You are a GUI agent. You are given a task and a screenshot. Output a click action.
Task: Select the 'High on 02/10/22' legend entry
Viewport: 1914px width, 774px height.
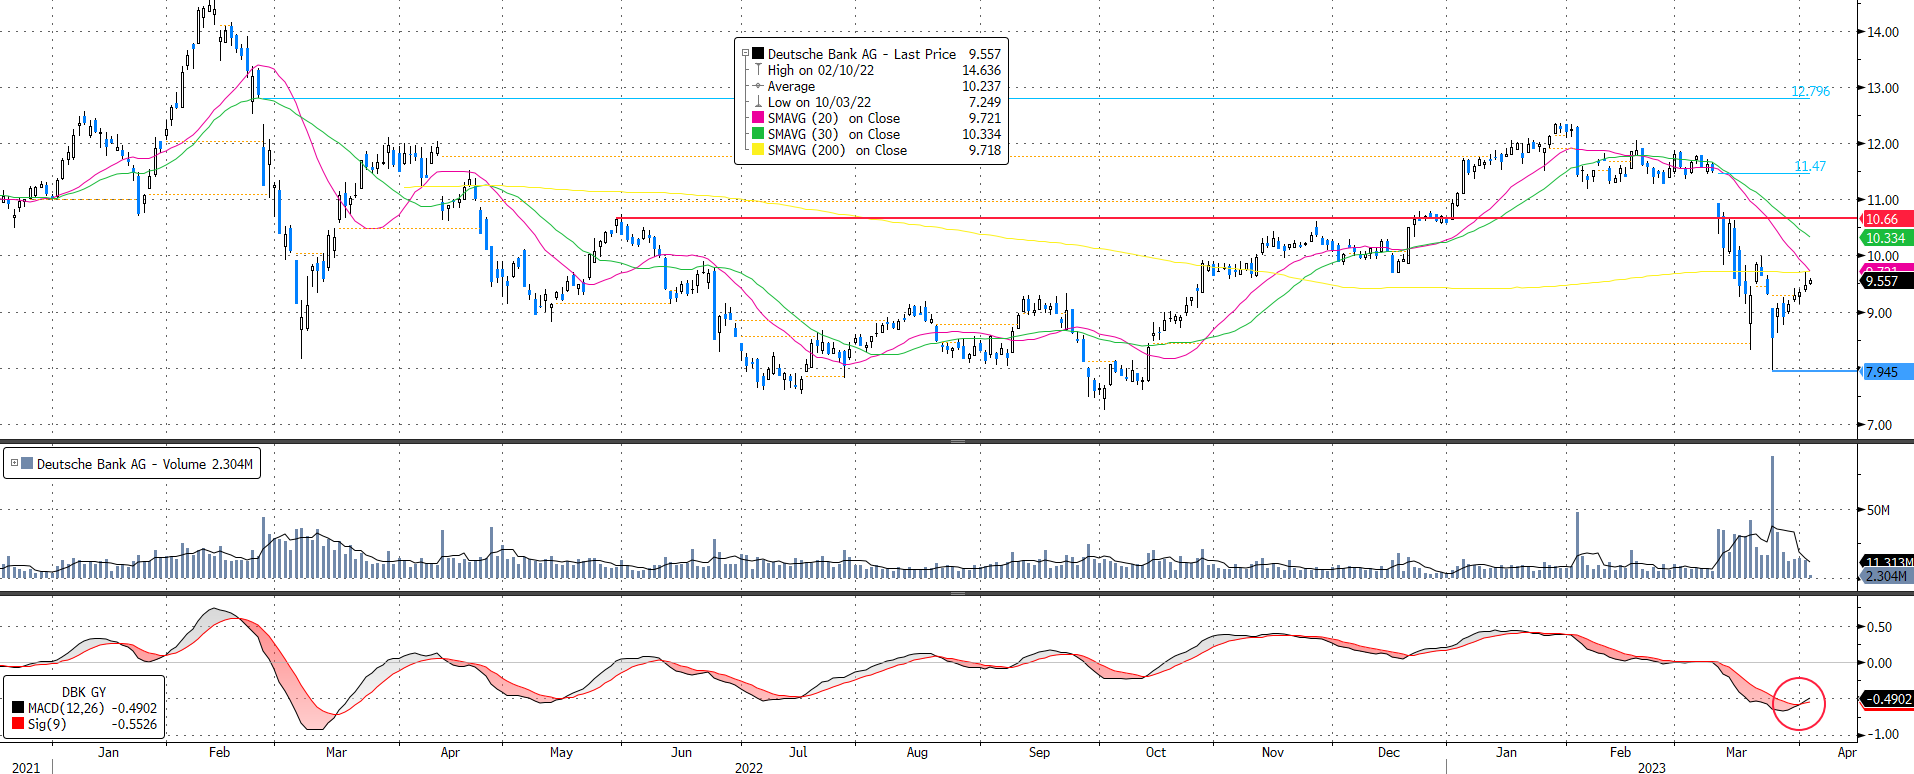(x=821, y=70)
